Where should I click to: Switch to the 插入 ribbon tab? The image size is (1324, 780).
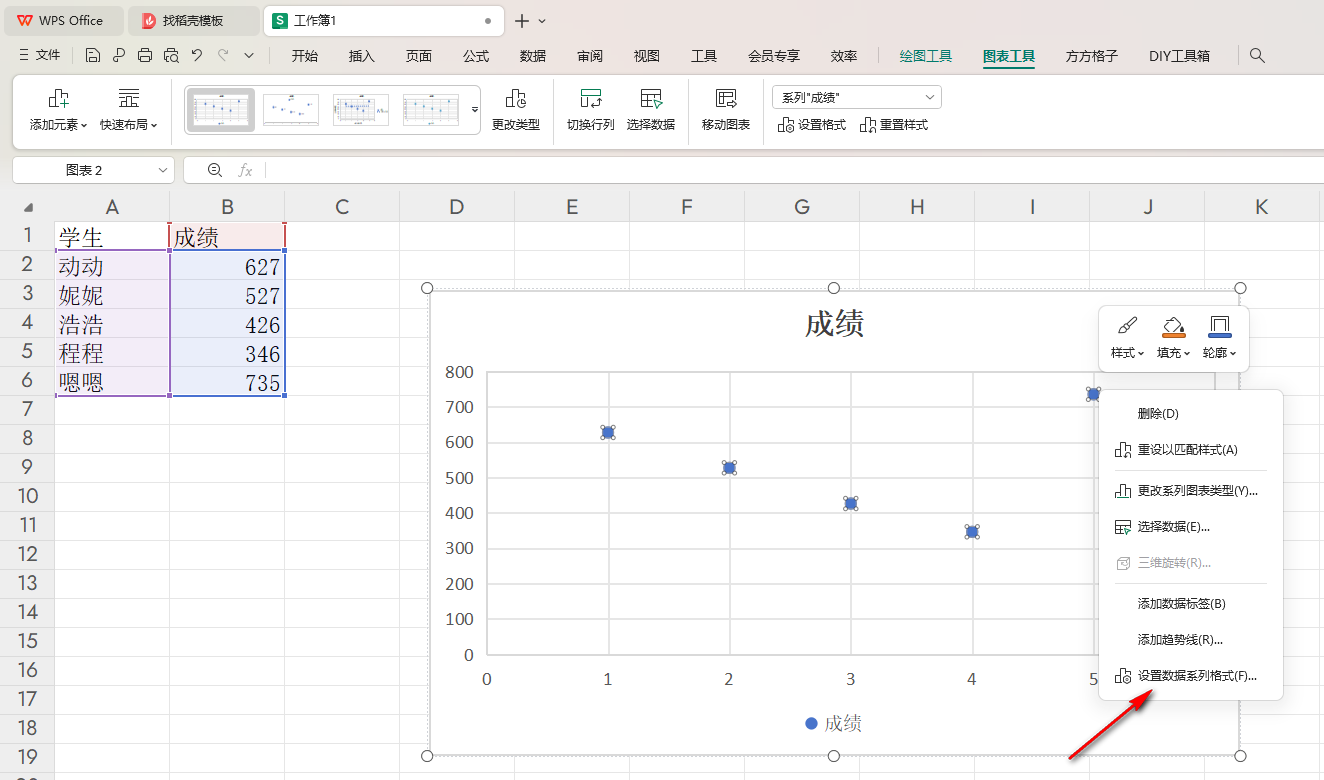tap(362, 56)
